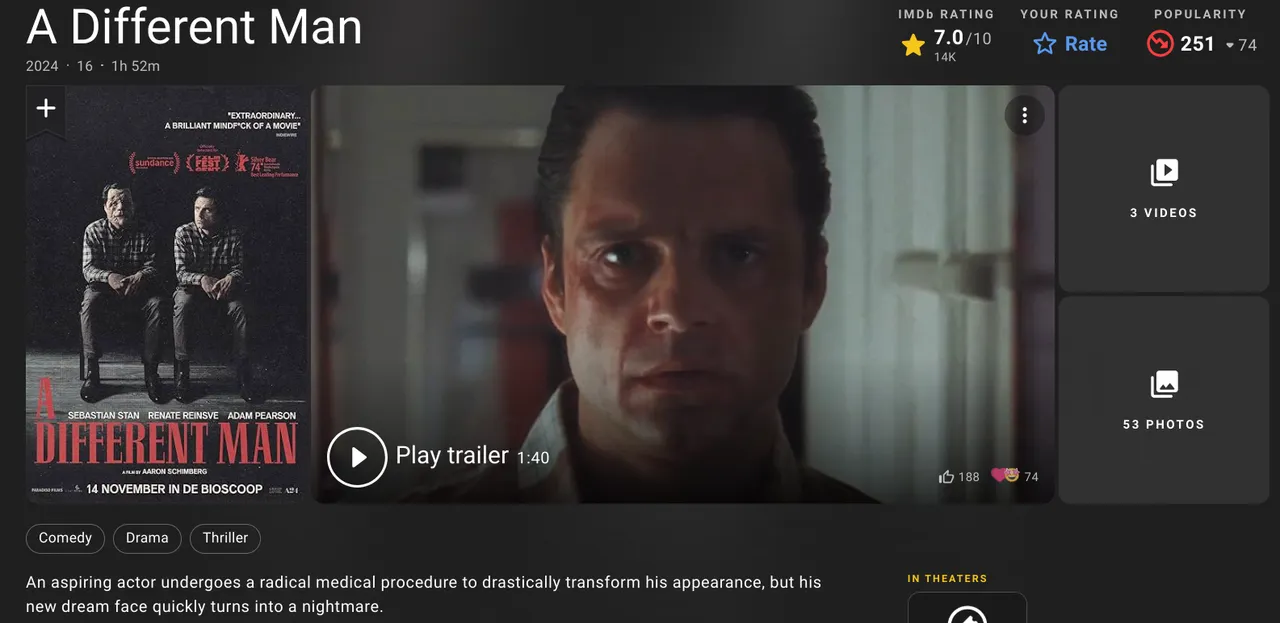The width and height of the screenshot is (1280, 623).
Task: Open the 53 Photos gallery
Action: (x=1164, y=400)
